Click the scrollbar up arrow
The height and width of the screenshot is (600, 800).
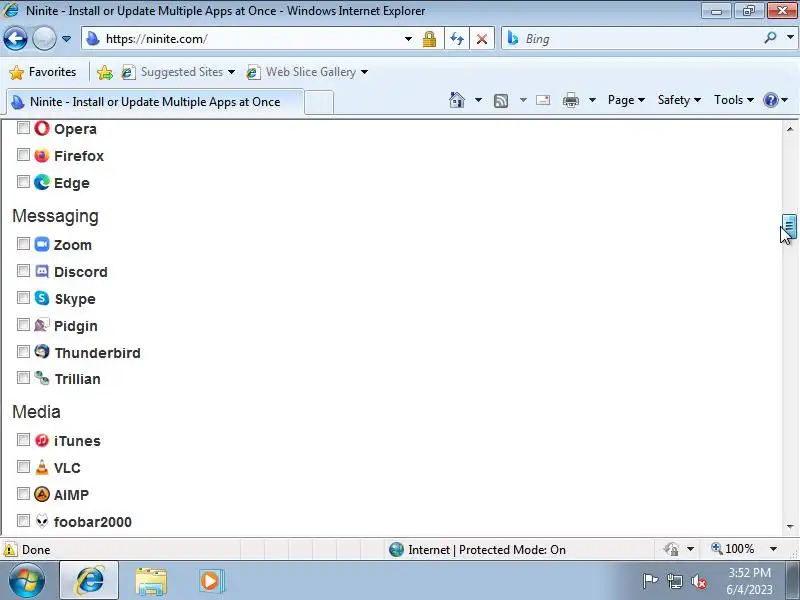point(790,129)
